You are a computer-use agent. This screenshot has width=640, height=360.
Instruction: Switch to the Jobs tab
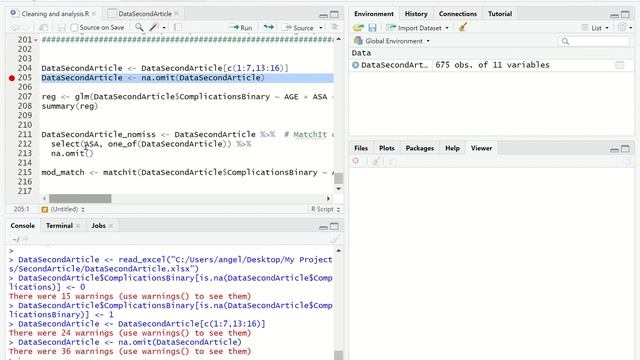pos(98,225)
